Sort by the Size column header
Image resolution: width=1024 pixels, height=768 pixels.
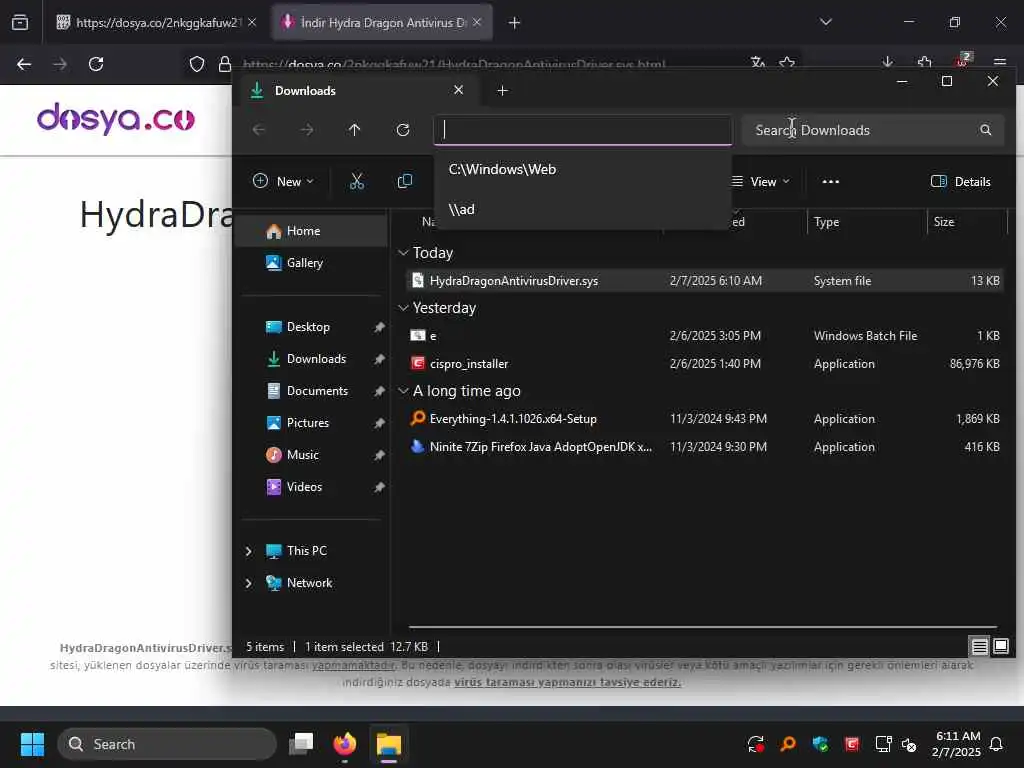[x=967, y=222]
